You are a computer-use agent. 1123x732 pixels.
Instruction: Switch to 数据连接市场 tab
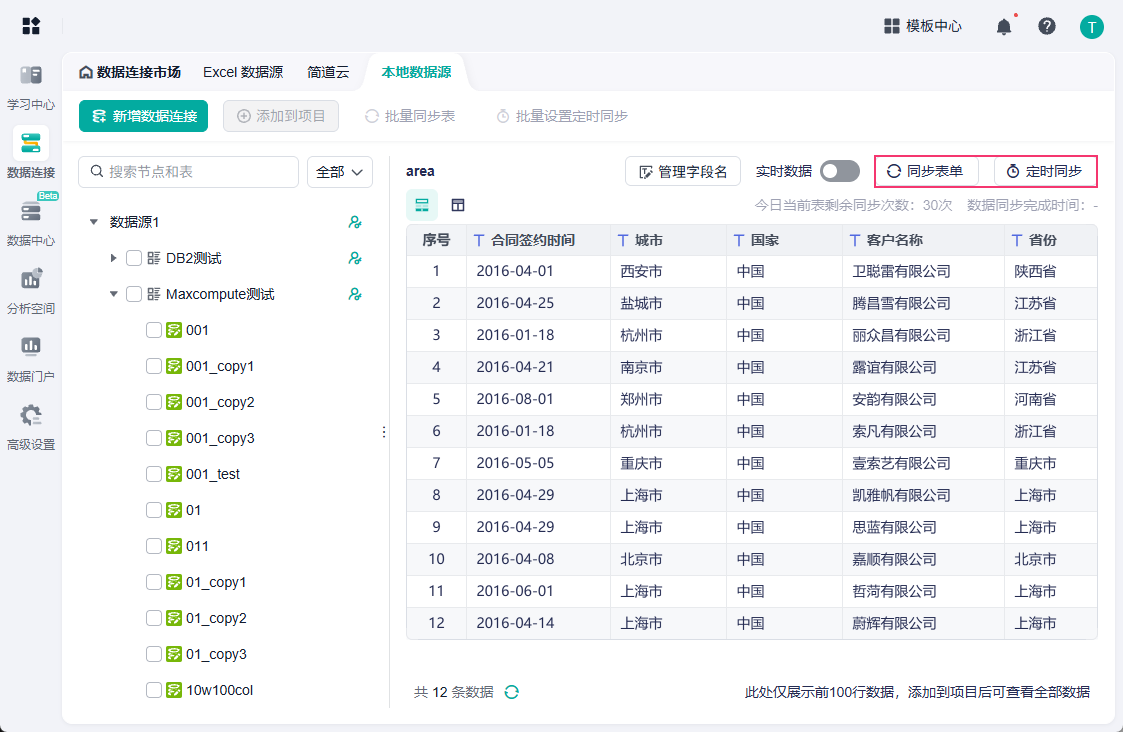(x=130, y=72)
